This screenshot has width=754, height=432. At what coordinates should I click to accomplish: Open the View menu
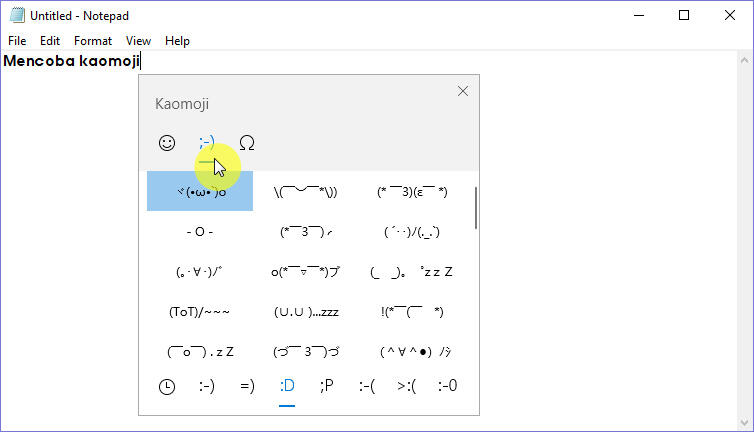(138, 41)
